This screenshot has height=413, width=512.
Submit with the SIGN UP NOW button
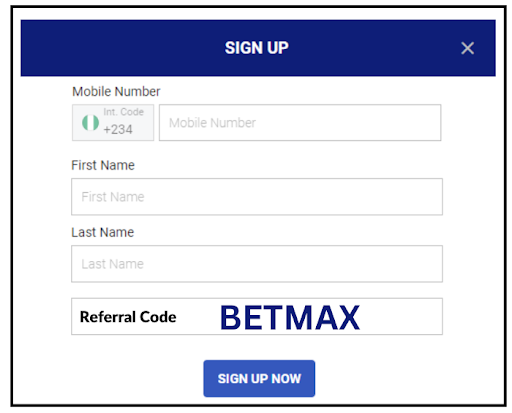click(x=259, y=378)
